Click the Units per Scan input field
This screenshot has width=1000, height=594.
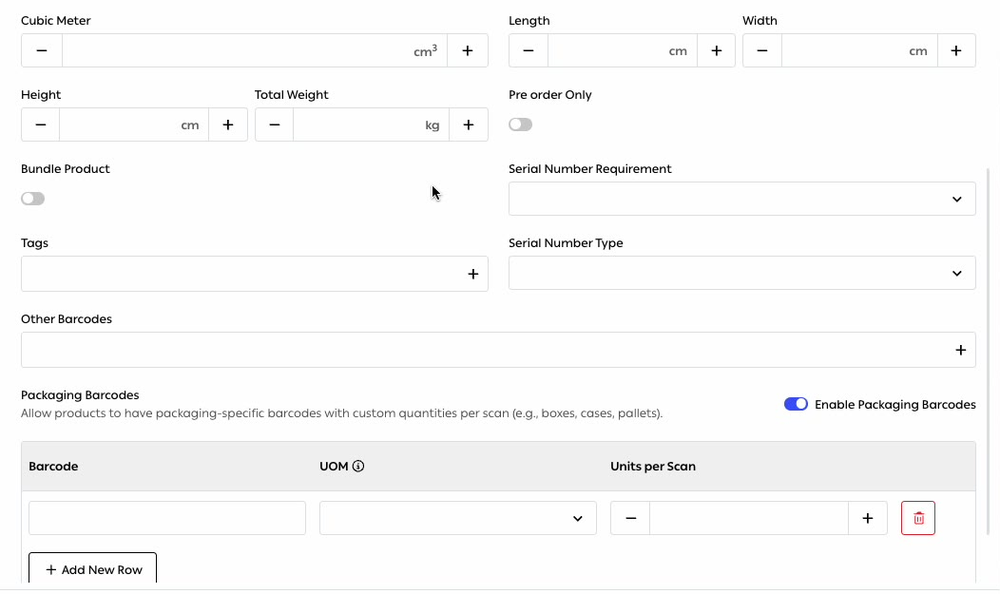pos(749,518)
